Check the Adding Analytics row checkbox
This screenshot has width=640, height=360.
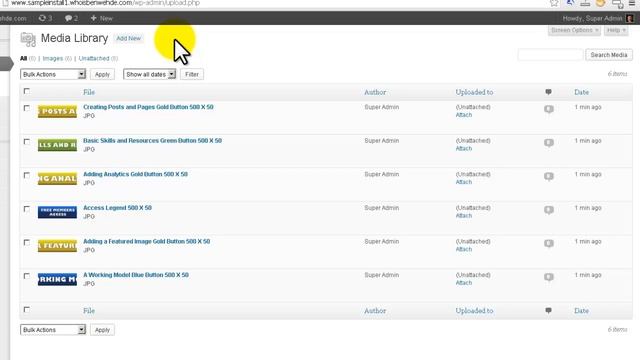pyautogui.click(x=27, y=176)
